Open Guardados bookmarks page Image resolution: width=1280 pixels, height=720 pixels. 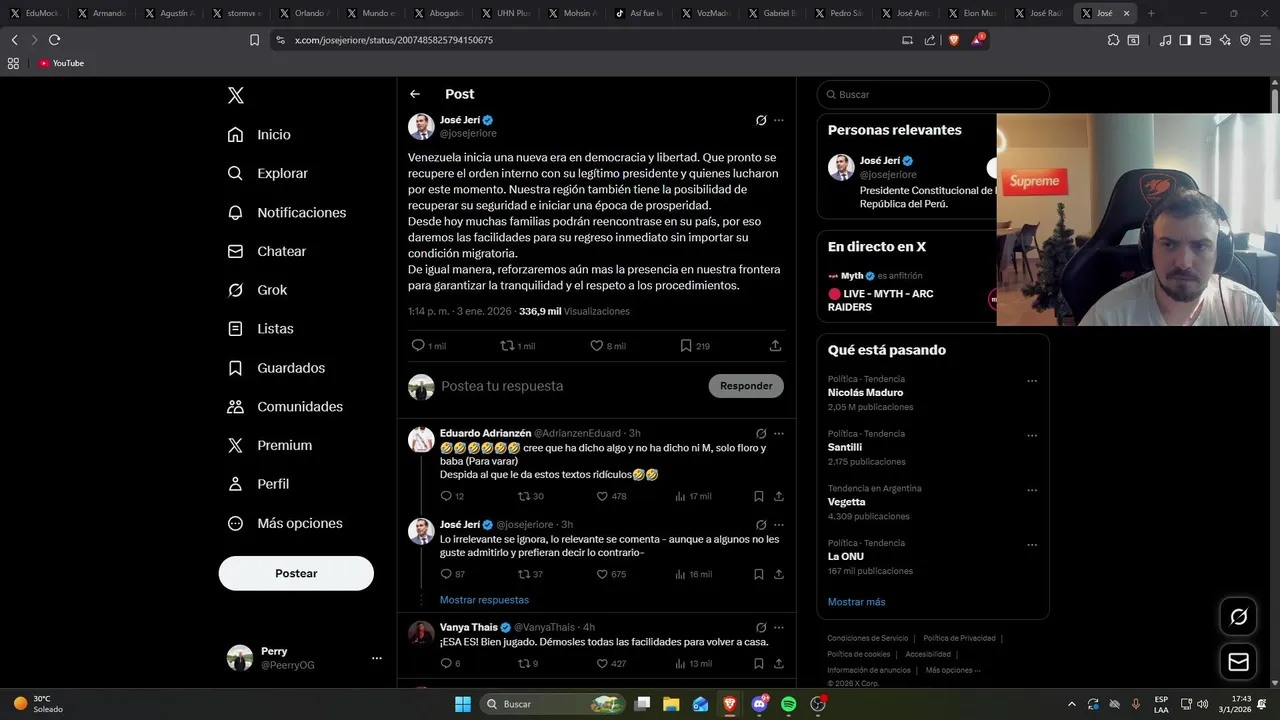pos(276,368)
